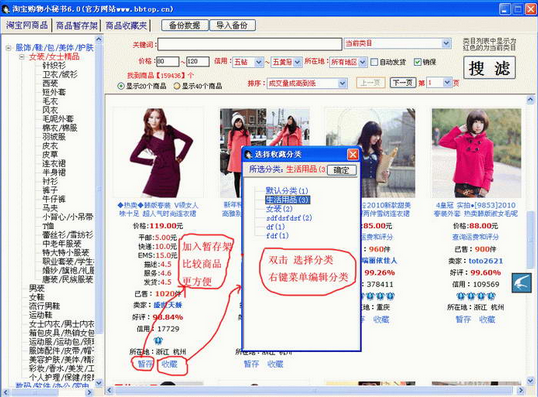This screenshot has height=397, width=538.
Task: Click the 上一页 button
Action: [x=371, y=83]
